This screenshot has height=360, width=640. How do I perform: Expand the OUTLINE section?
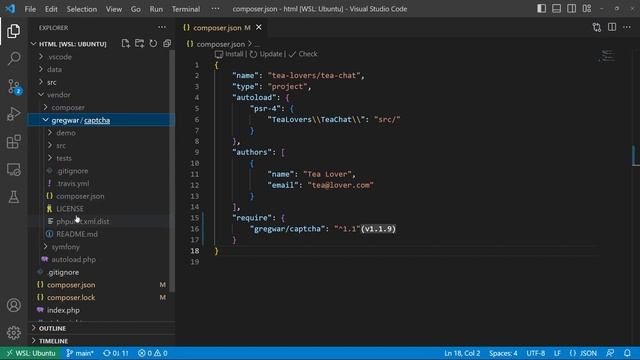point(102,328)
